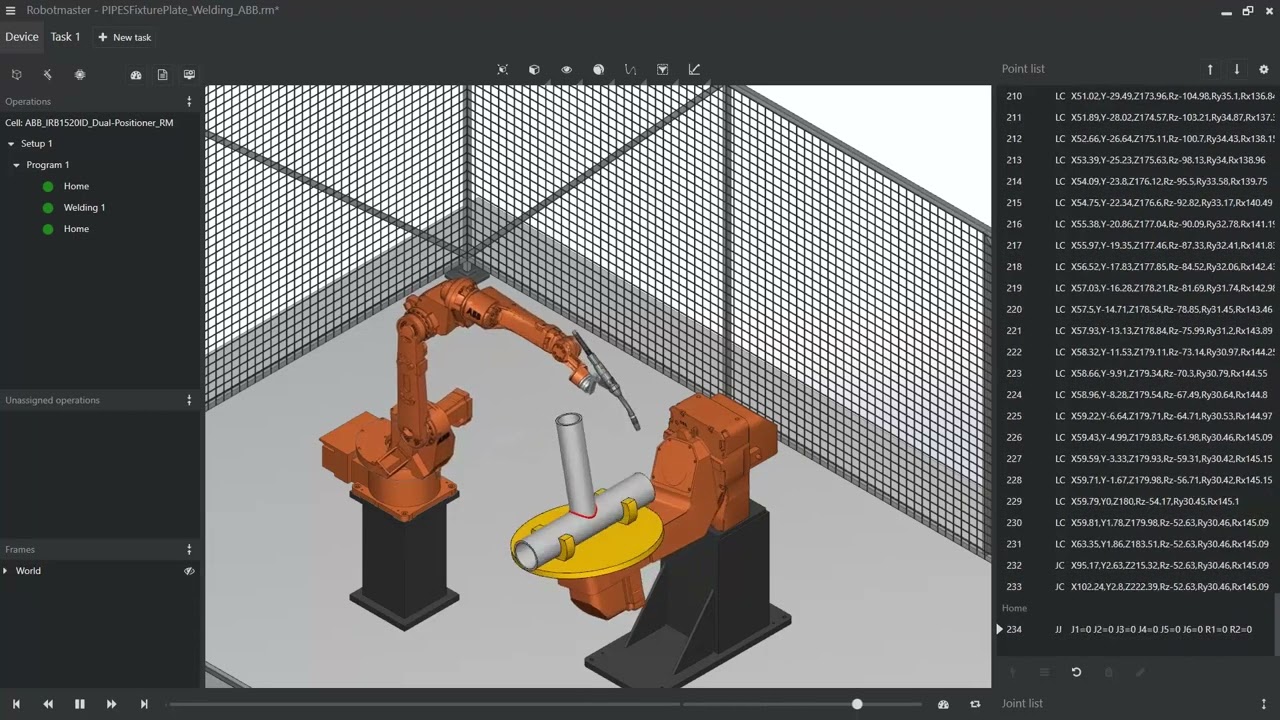Open the view cube orientation icon
This screenshot has width=1280, height=720.
(x=534, y=70)
